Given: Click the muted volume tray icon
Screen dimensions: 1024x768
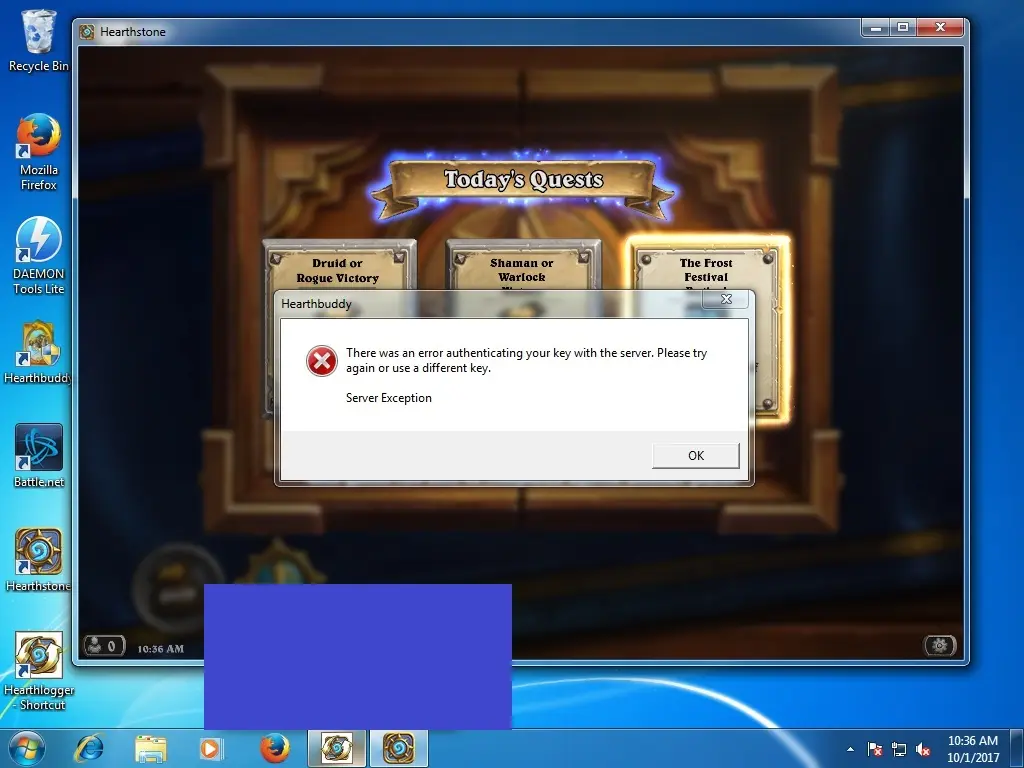Looking at the screenshot, I should (x=923, y=749).
